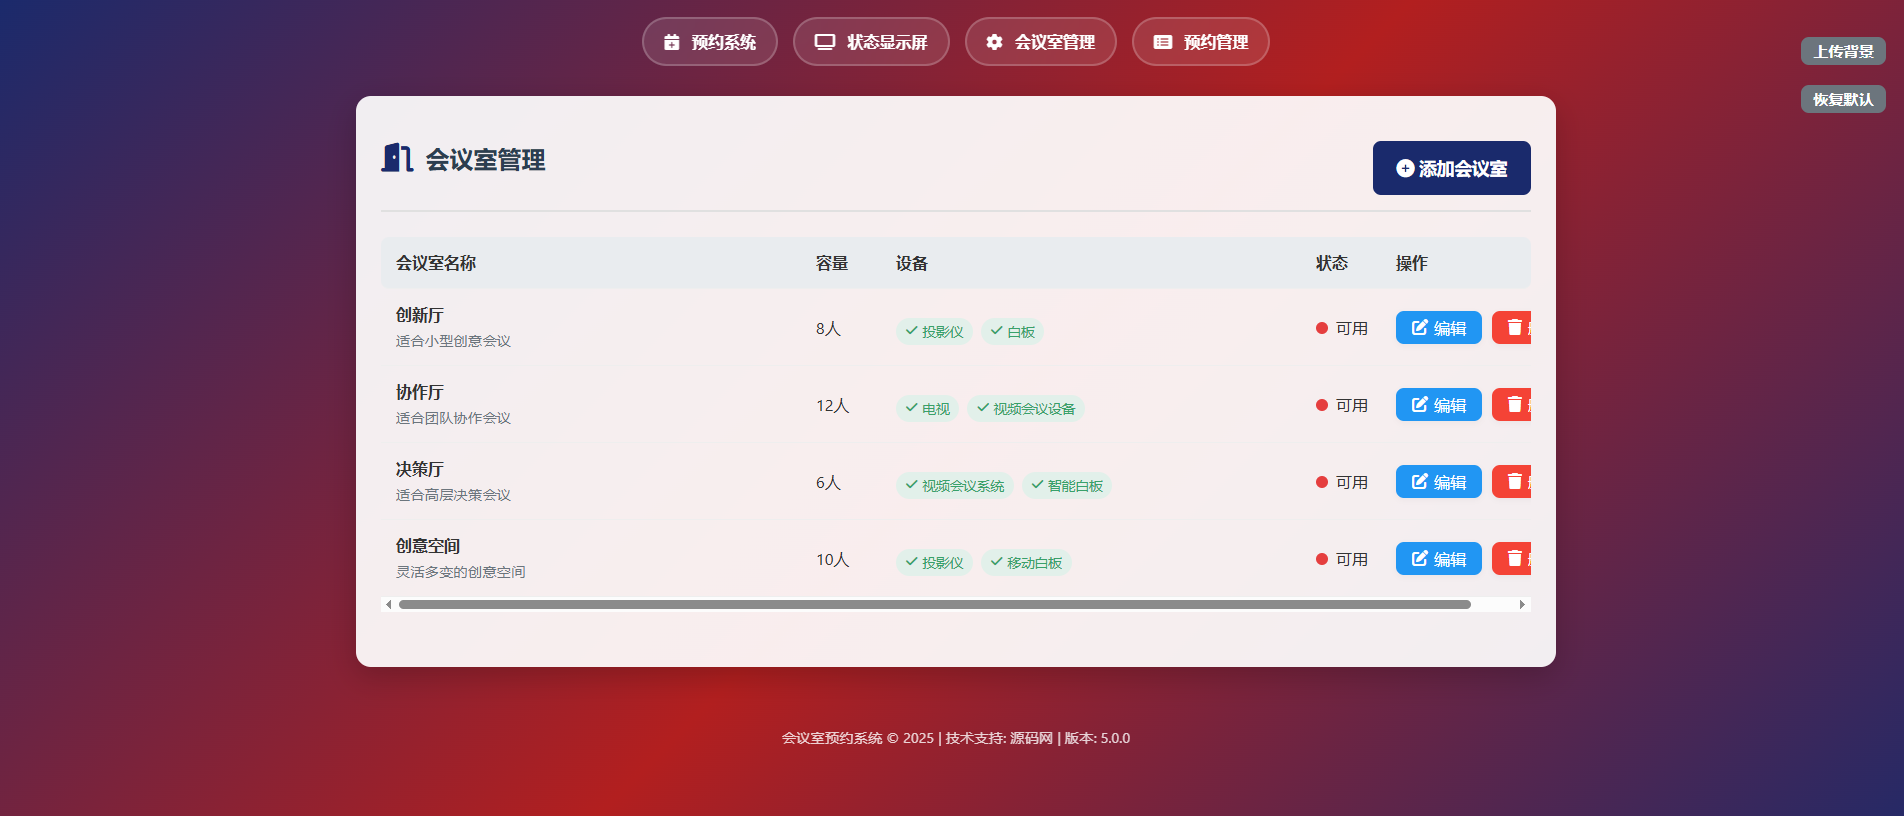
Task: Go to 预约管理 tab
Action: (x=1200, y=42)
